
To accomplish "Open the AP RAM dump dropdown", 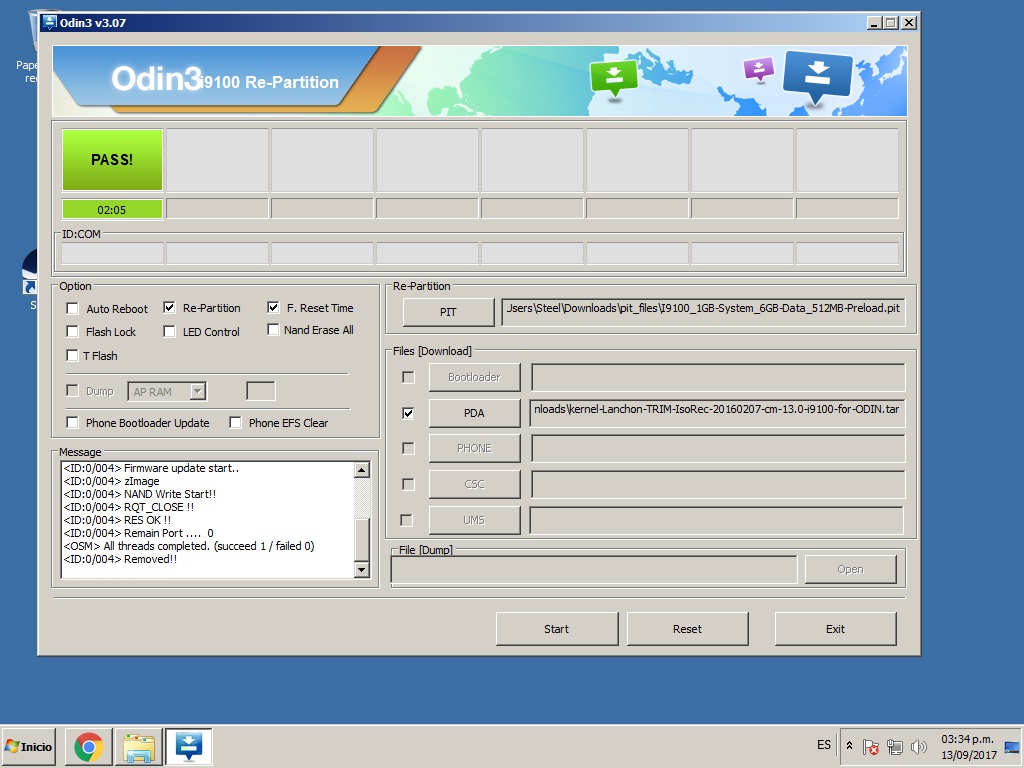I will coord(198,391).
